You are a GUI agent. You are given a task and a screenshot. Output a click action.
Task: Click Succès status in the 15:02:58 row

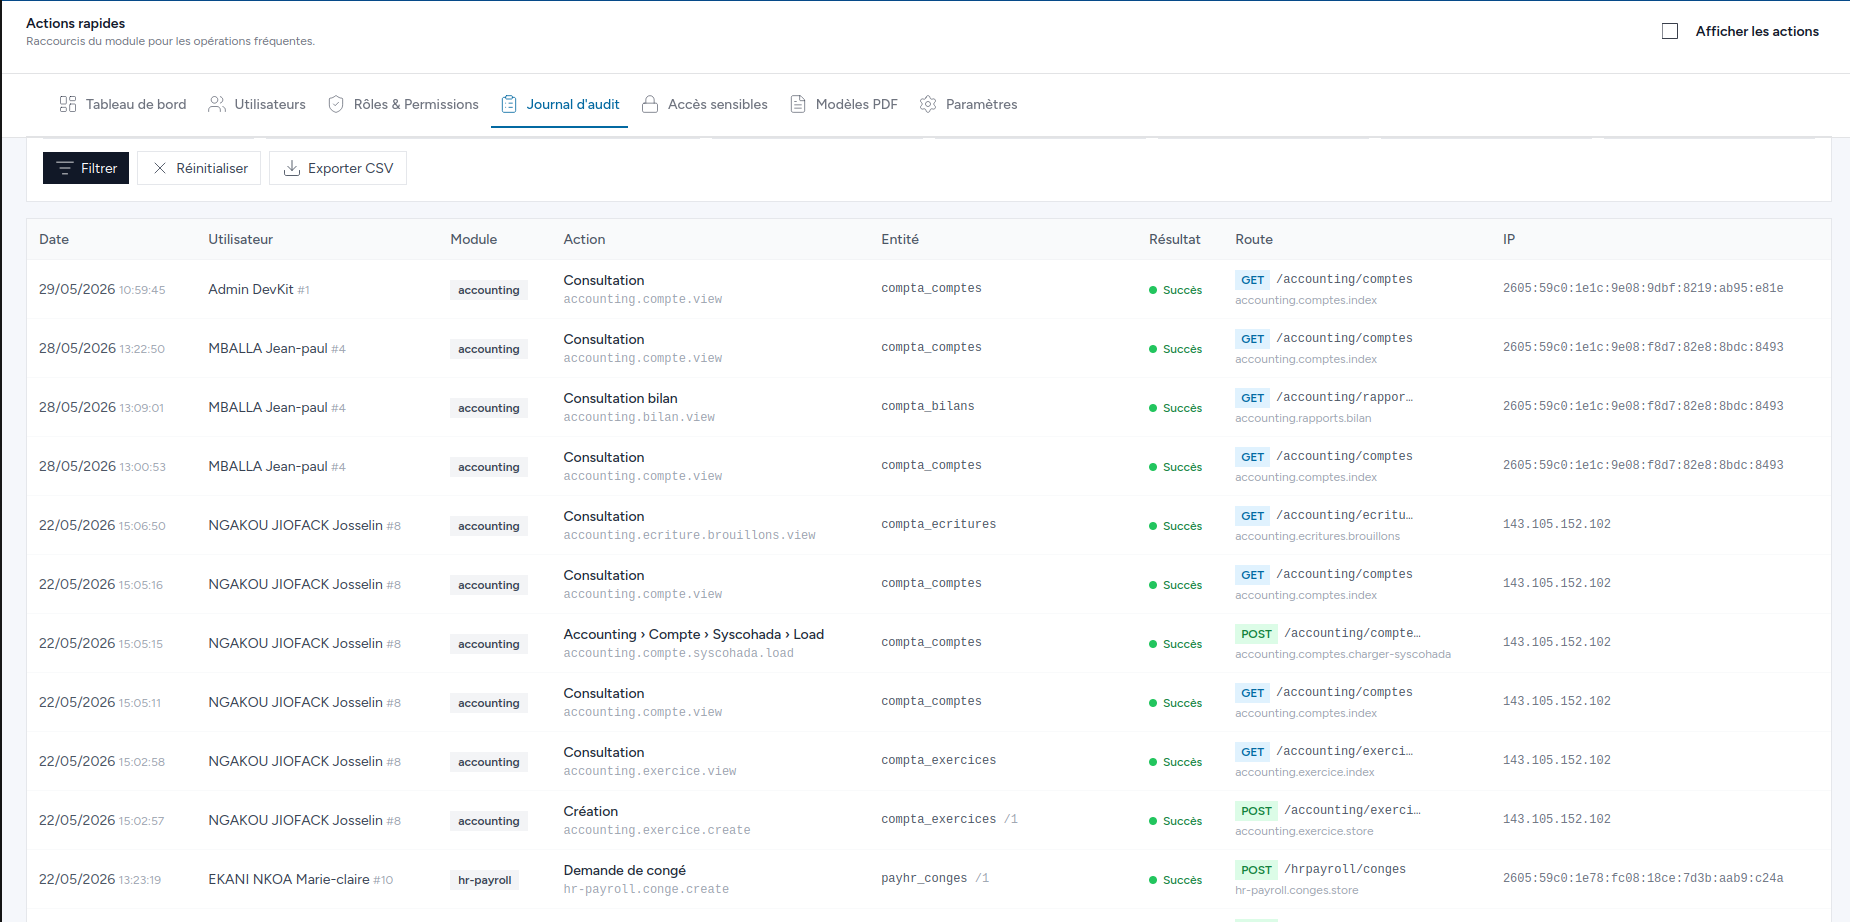point(1176,762)
